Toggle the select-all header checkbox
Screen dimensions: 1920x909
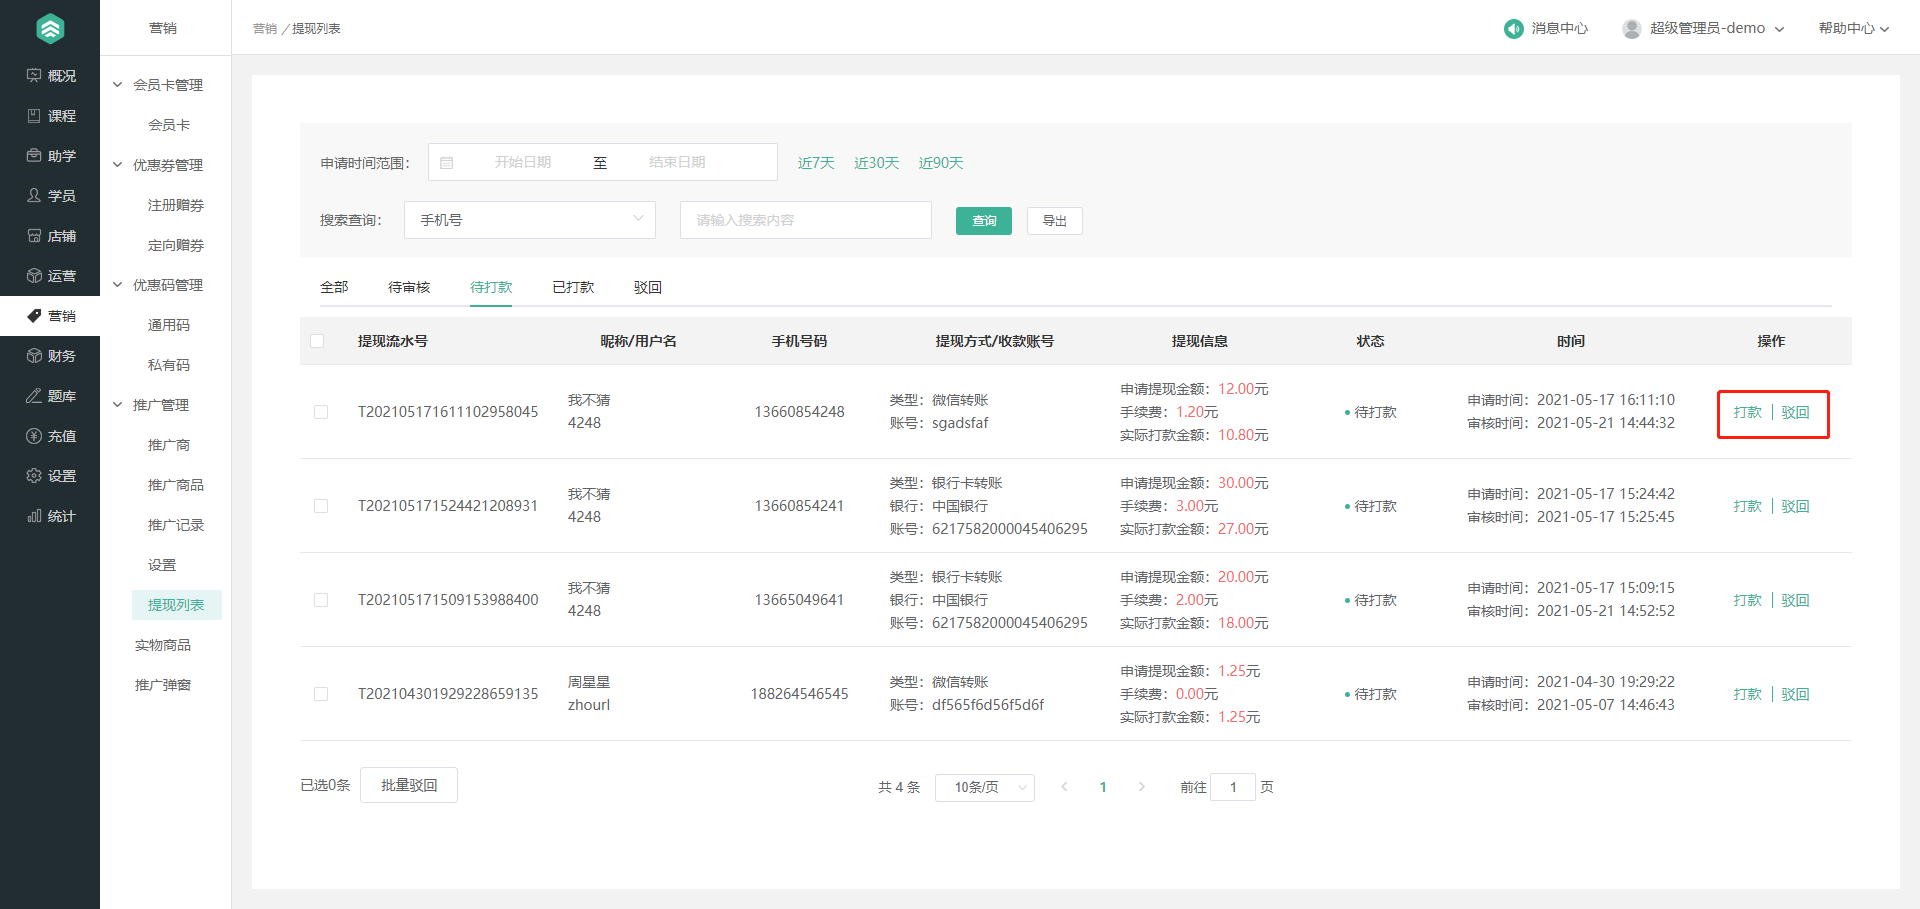[x=317, y=341]
